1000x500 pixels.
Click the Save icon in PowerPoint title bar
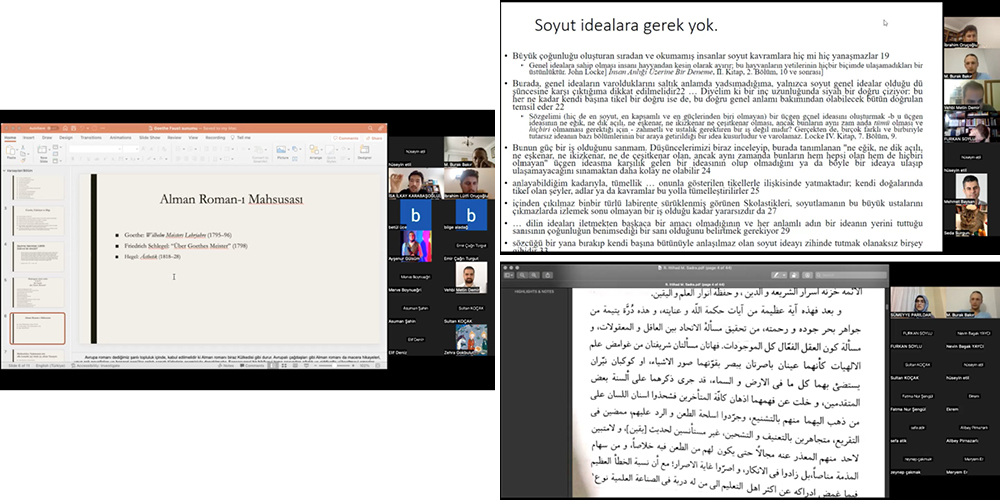pyautogui.click(x=73, y=128)
